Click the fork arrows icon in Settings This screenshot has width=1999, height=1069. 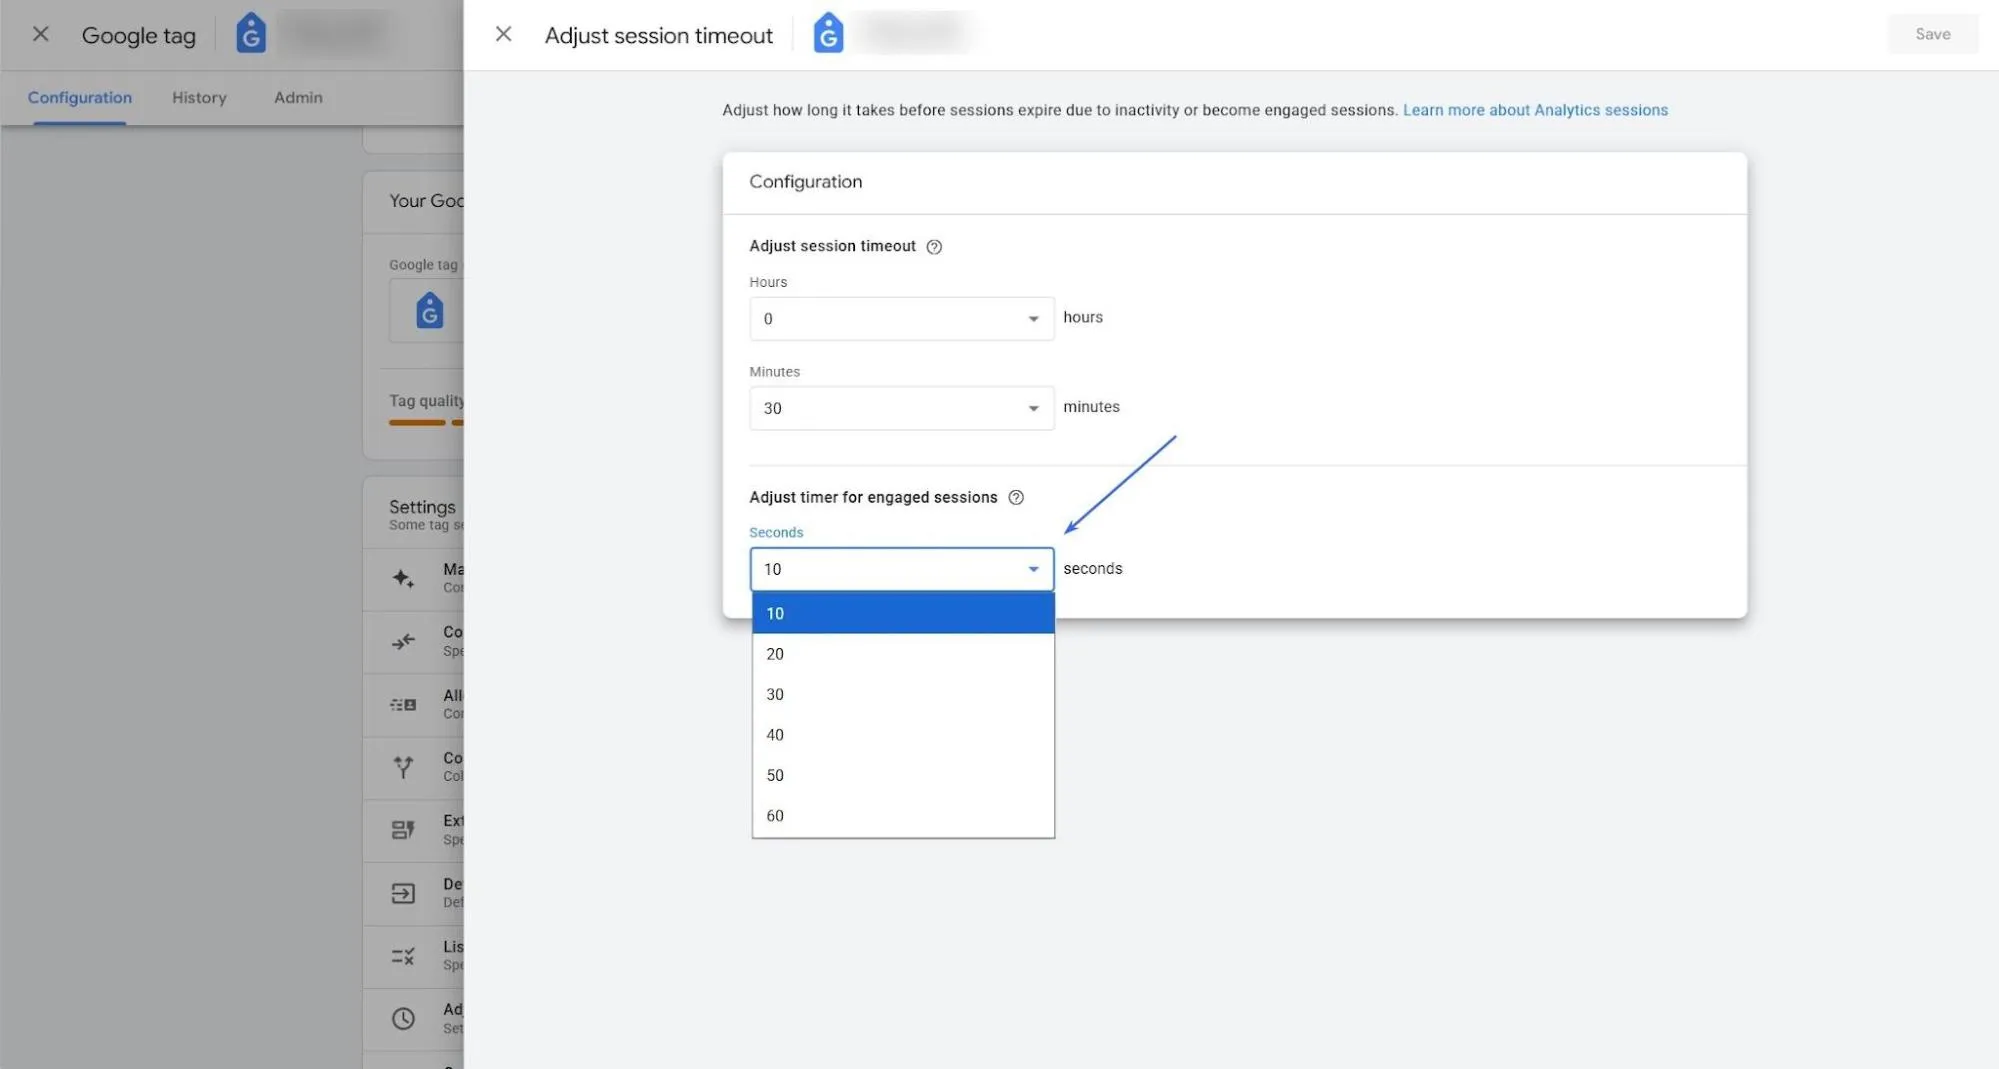point(403,767)
